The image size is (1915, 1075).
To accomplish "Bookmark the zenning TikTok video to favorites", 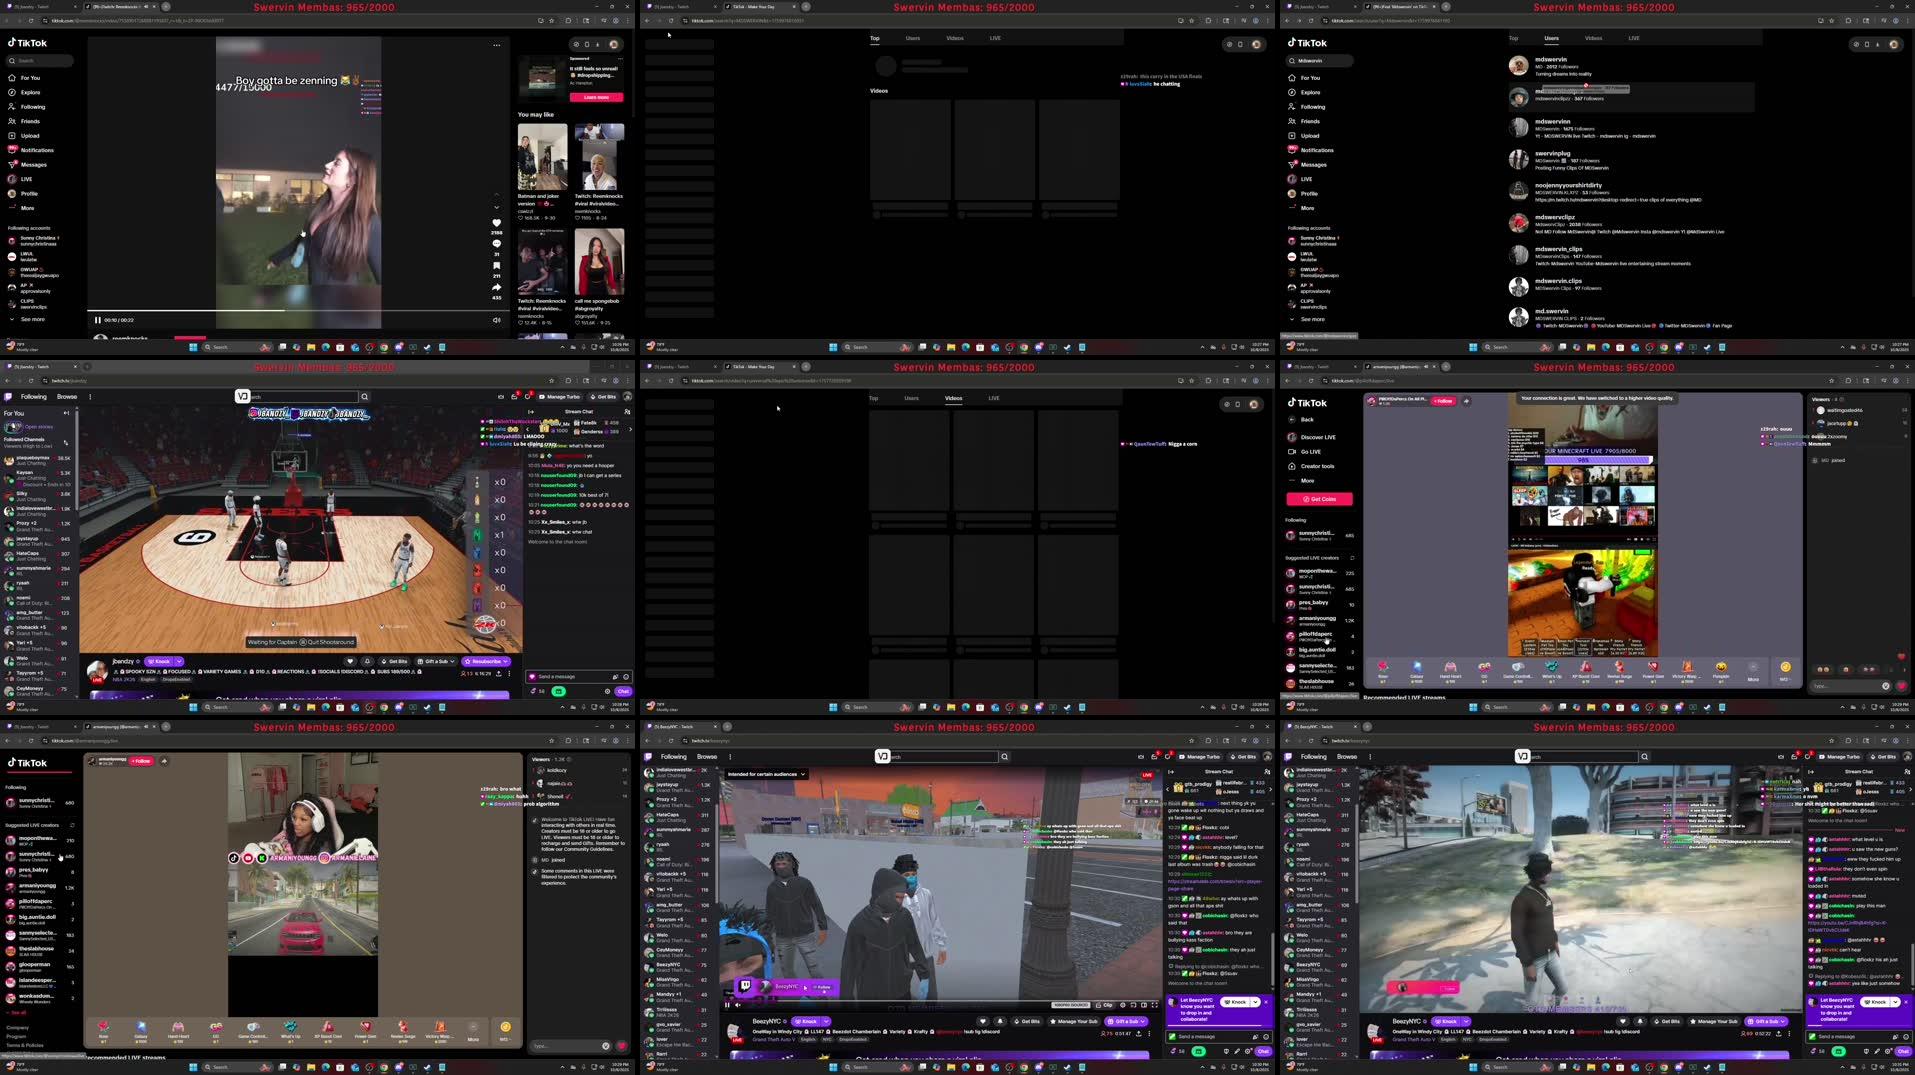I will [496, 266].
